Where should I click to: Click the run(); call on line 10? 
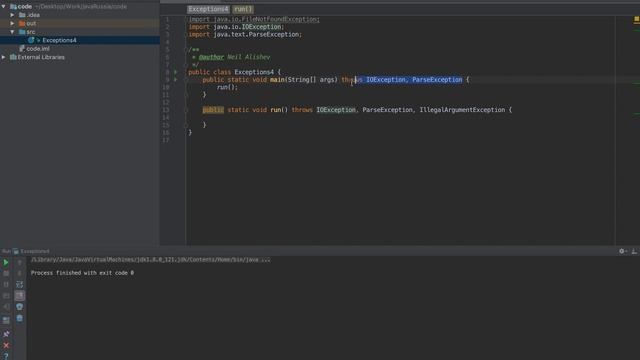pyautogui.click(x=227, y=87)
